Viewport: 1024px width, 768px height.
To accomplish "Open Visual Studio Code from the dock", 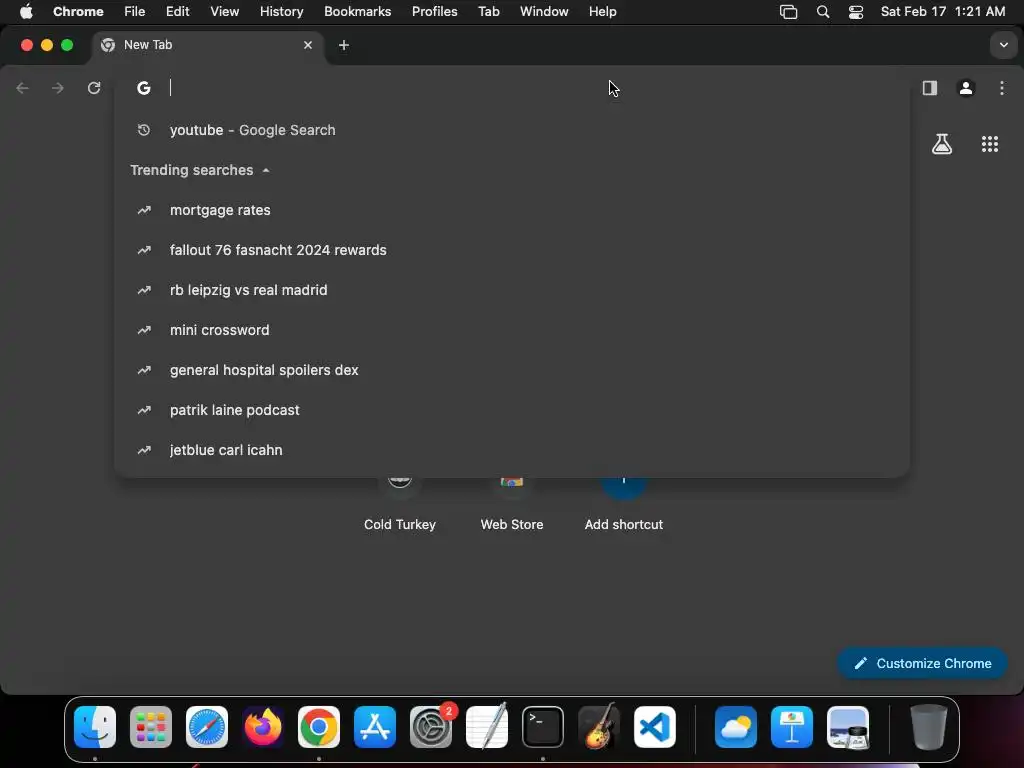I will [x=655, y=727].
